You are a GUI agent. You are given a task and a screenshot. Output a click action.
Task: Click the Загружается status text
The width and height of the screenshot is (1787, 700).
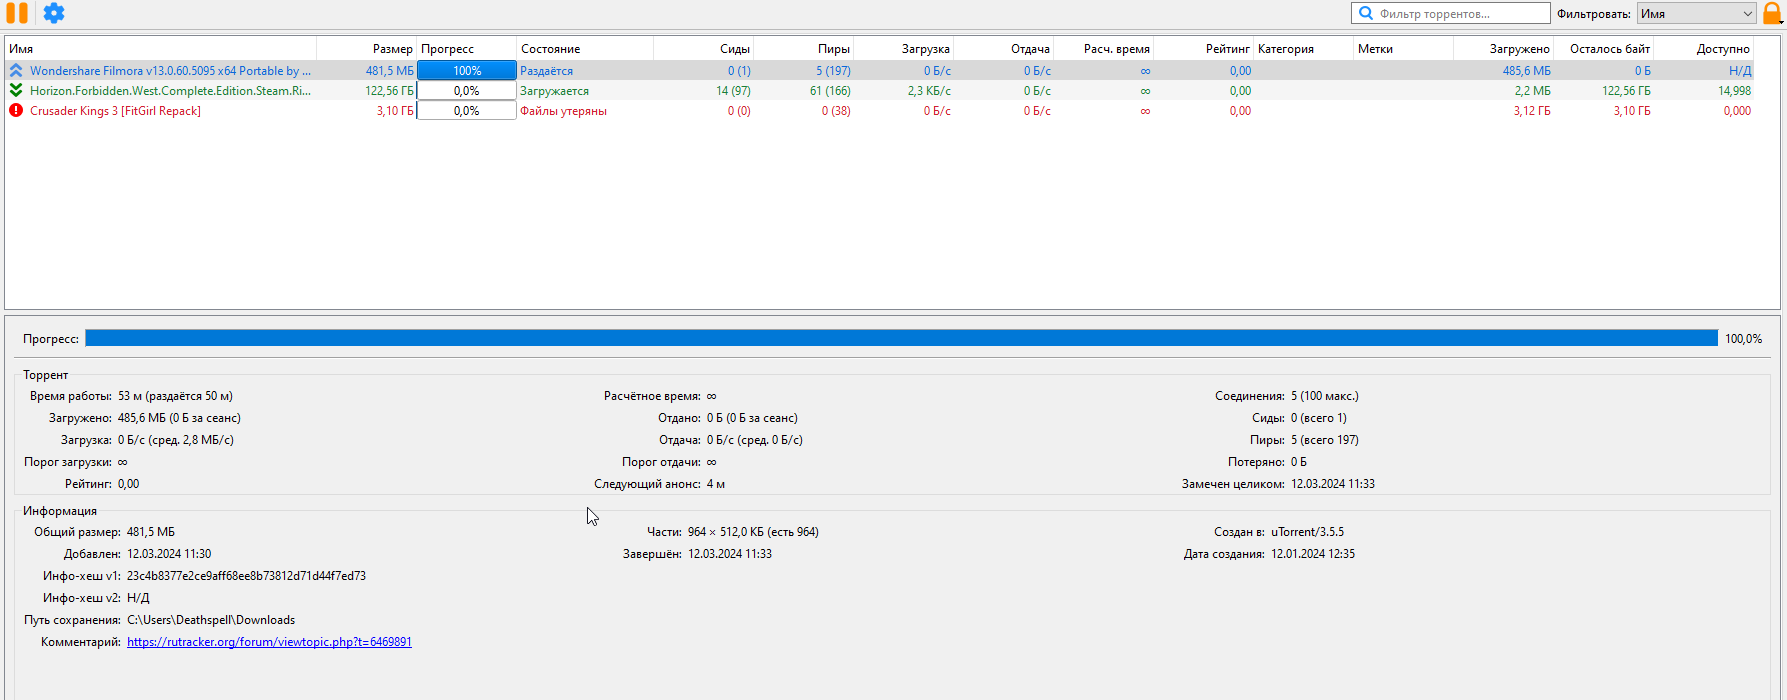pyautogui.click(x=554, y=90)
